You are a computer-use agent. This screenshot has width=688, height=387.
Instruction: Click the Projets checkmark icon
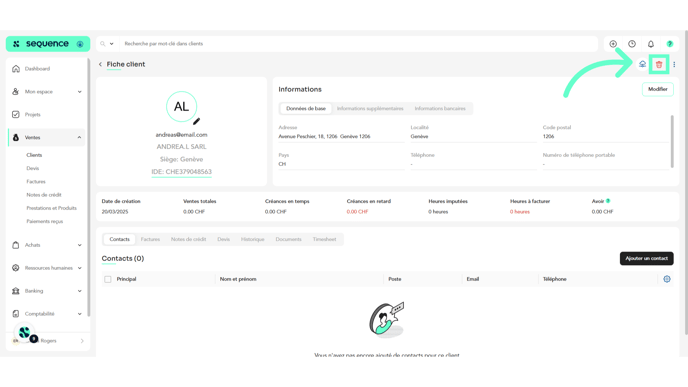tap(16, 114)
